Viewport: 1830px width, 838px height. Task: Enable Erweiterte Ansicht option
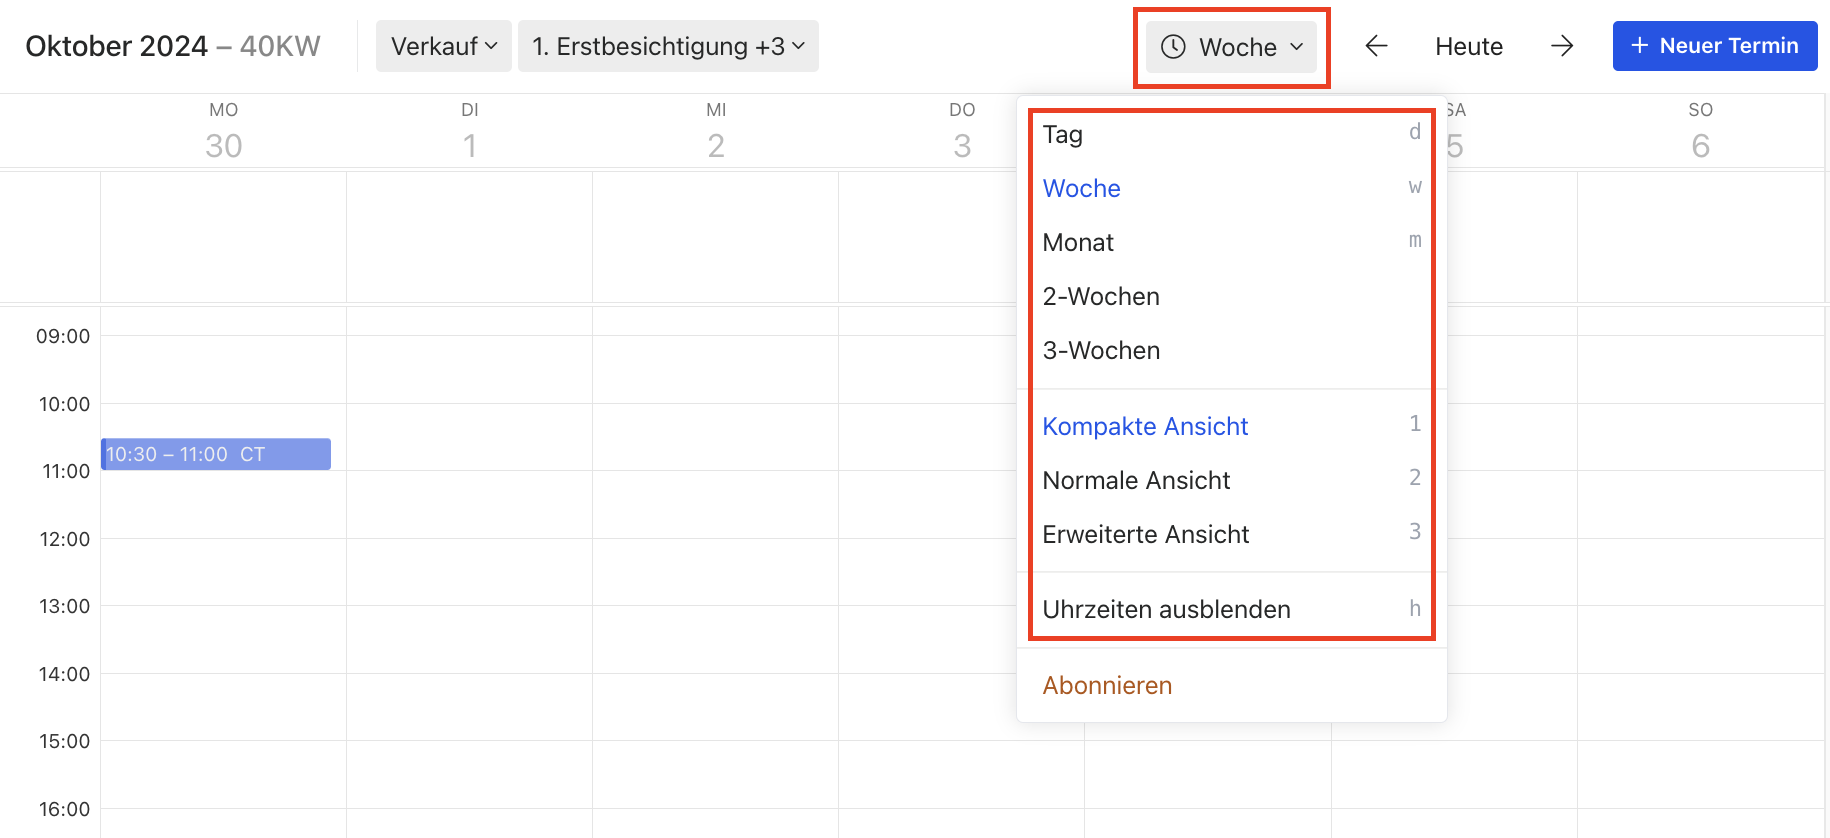(x=1145, y=535)
